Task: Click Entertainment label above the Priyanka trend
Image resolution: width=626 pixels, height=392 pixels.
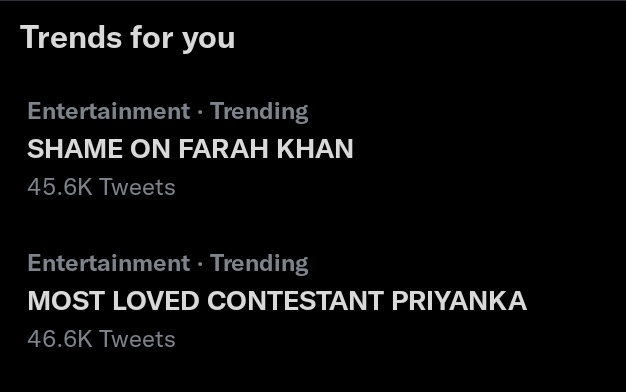Action: [109, 263]
